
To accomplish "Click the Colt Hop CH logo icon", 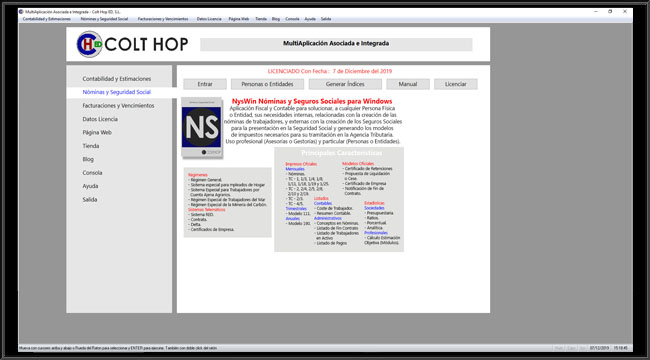I will (x=90, y=44).
